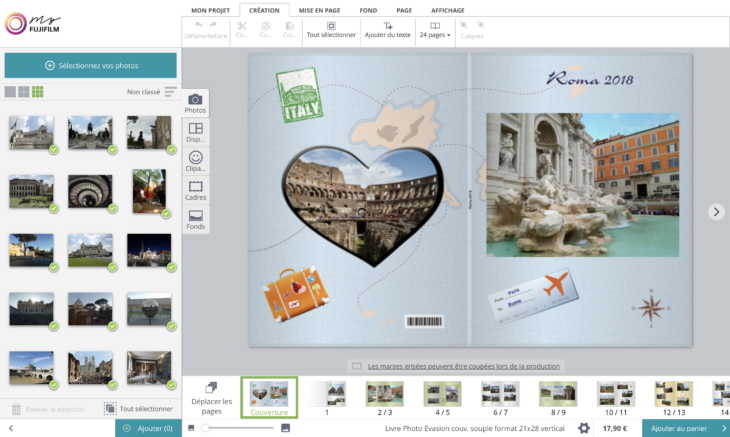
Task: Open the MISE EN PAGE tab
Action: [319, 10]
